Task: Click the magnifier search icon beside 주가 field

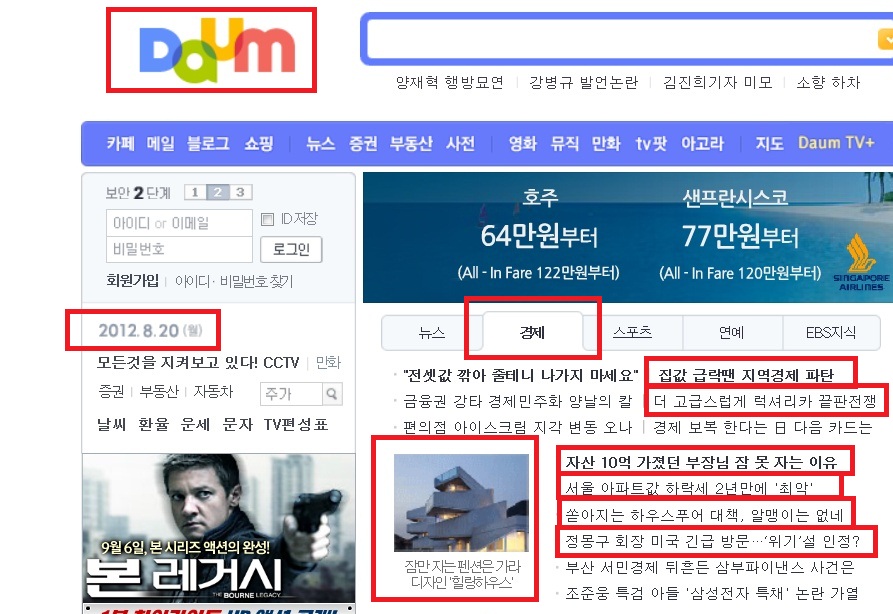Action: pyautogui.click(x=333, y=394)
